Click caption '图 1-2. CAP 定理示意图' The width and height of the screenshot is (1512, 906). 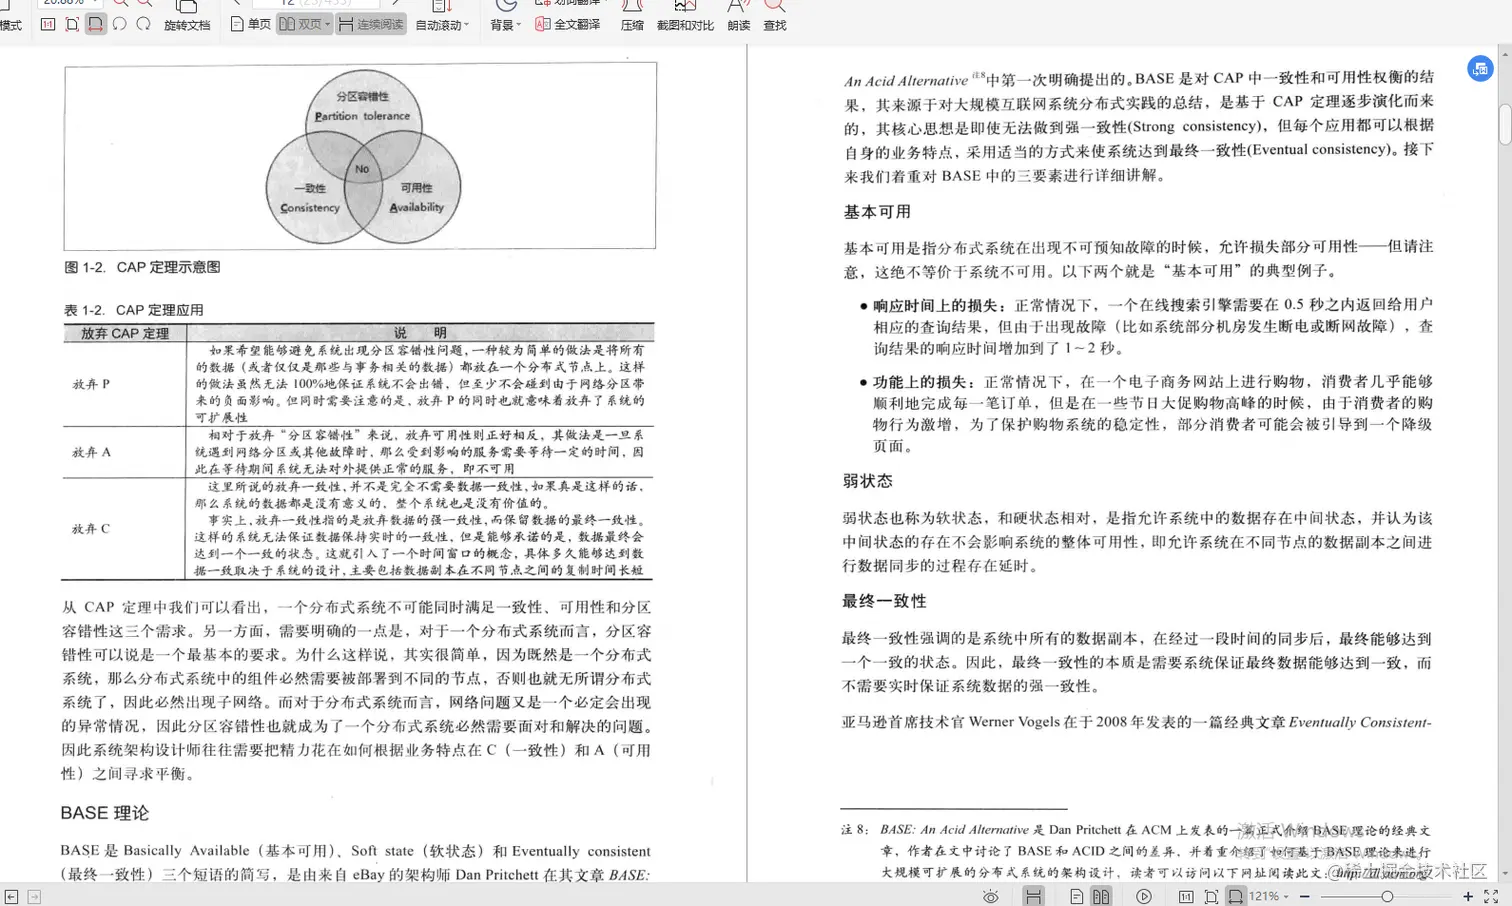(x=142, y=267)
